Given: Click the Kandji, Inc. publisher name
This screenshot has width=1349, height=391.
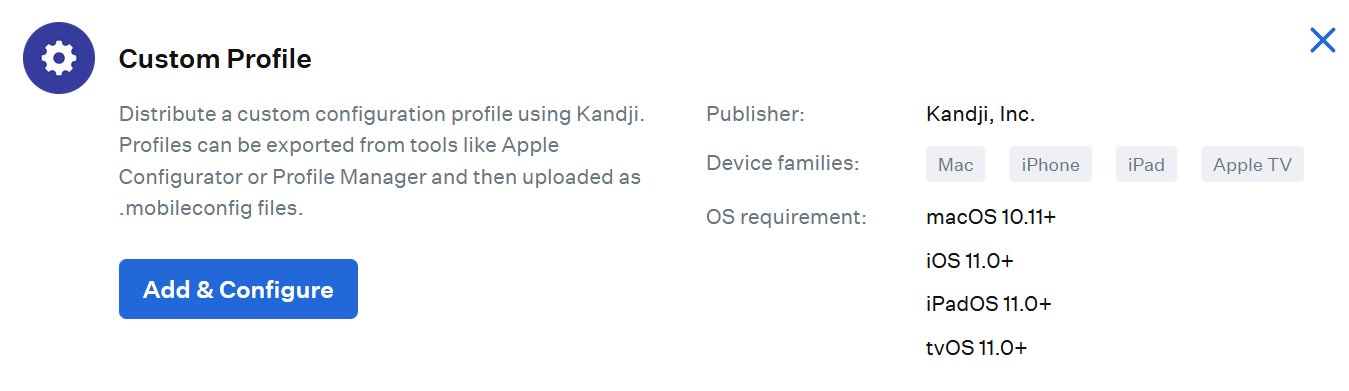Looking at the screenshot, I should 980,114.
